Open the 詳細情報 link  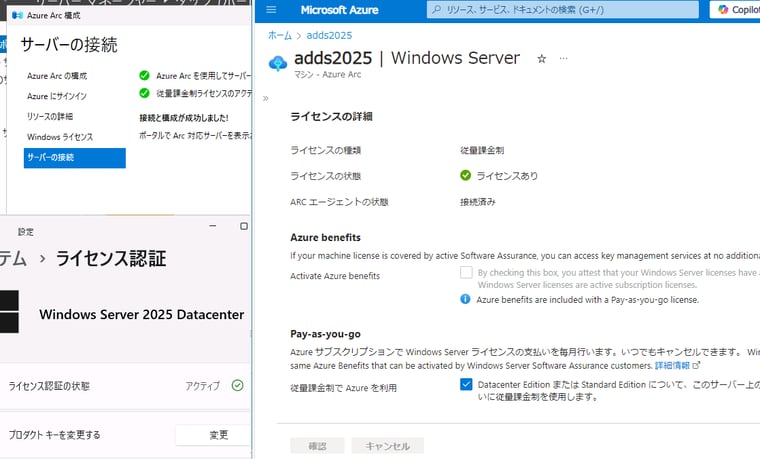[x=672, y=365]
